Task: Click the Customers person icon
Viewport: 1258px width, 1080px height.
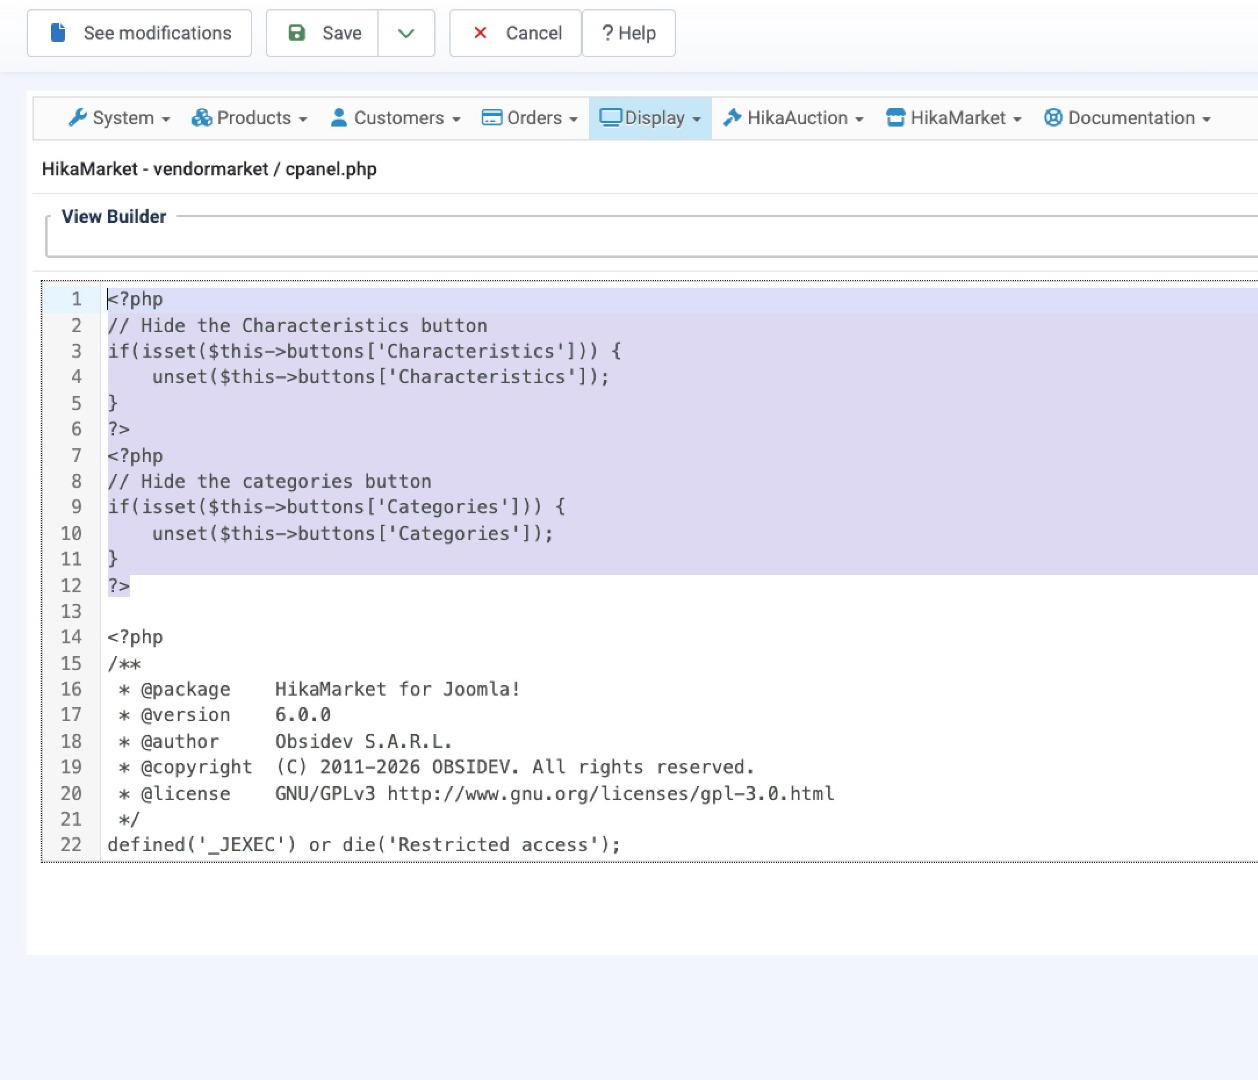Action: tap(339, 118)
